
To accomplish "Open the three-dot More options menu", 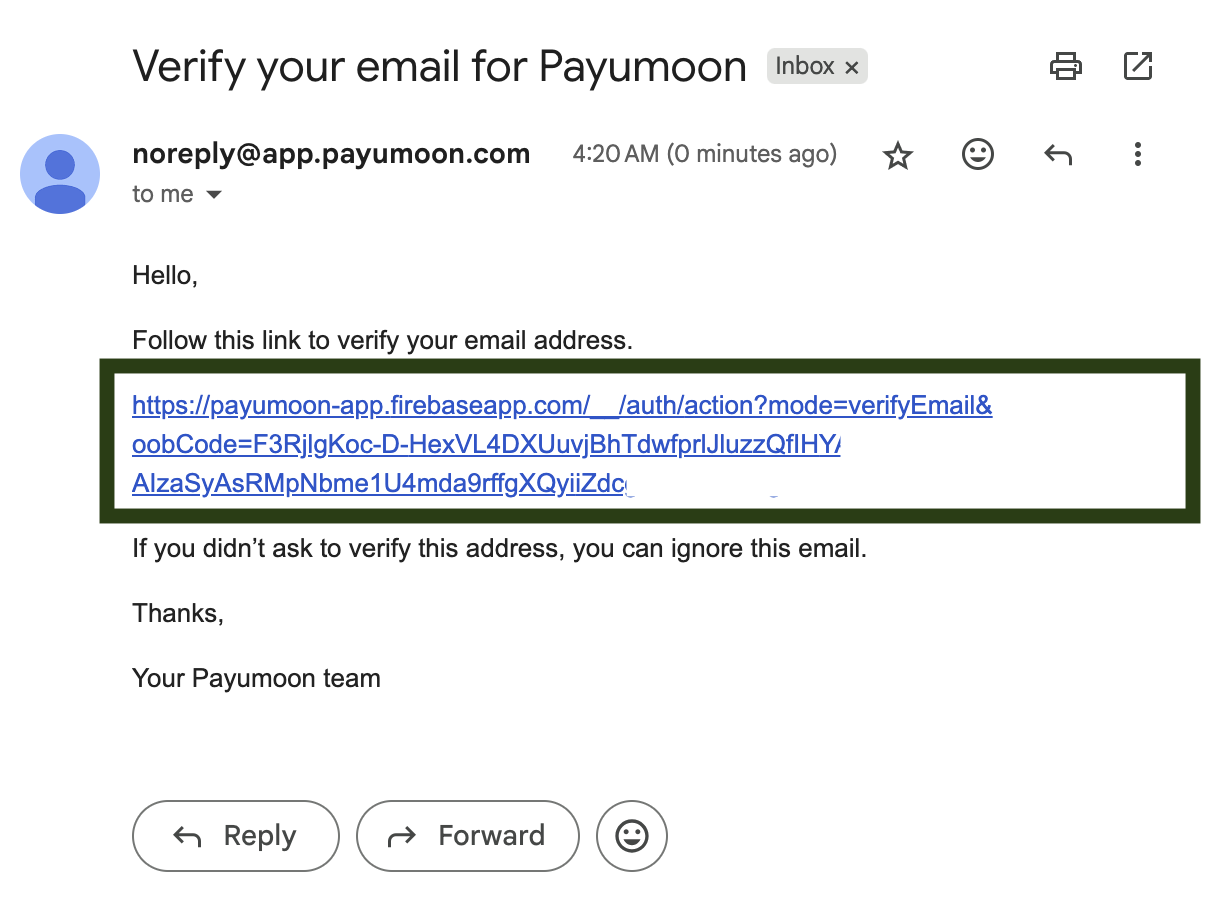I will [1137, 154].
